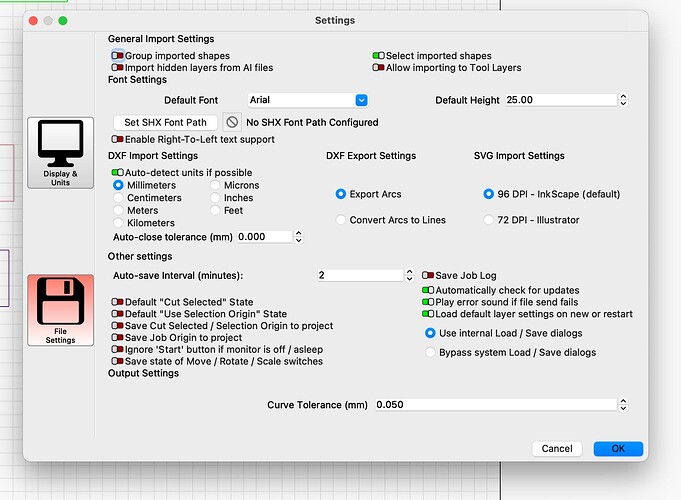Select Millimeters DXF import unit

pos(118,185)
